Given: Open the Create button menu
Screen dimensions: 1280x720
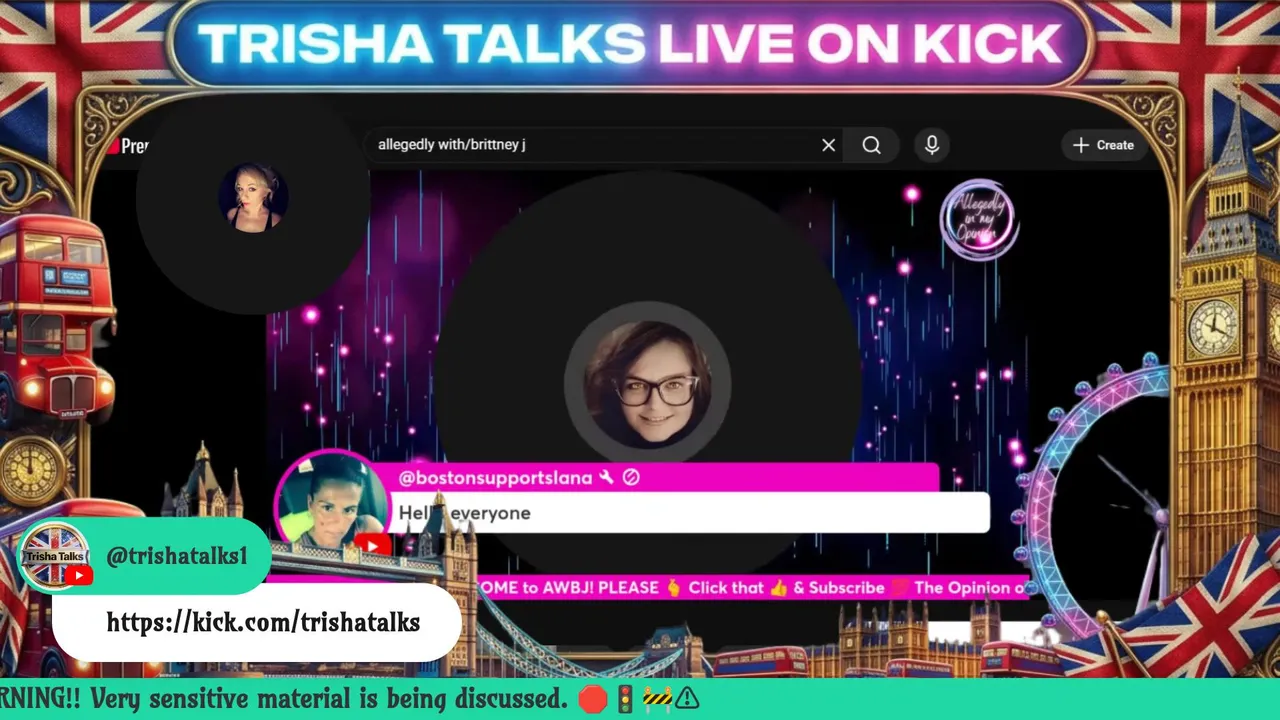Looking at the screenshot, I should 1104,145.
